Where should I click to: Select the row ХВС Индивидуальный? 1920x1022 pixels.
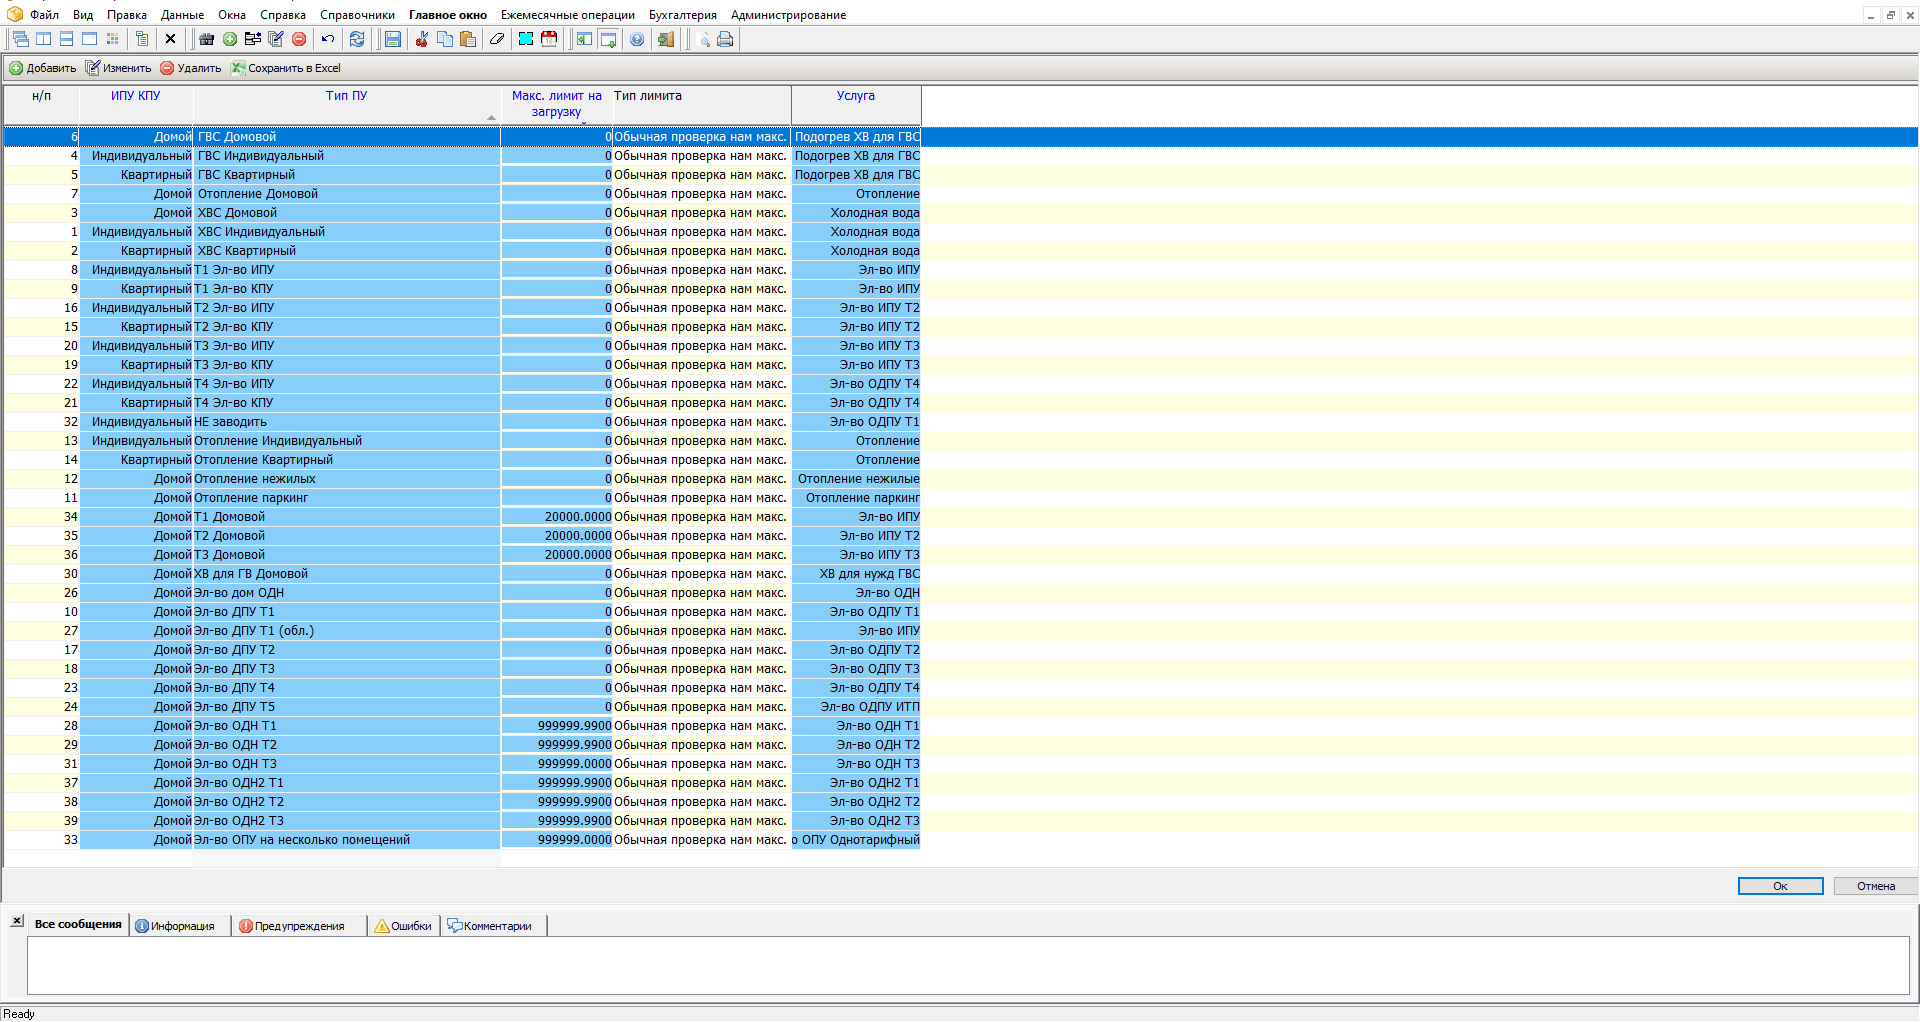pos(462,232)
